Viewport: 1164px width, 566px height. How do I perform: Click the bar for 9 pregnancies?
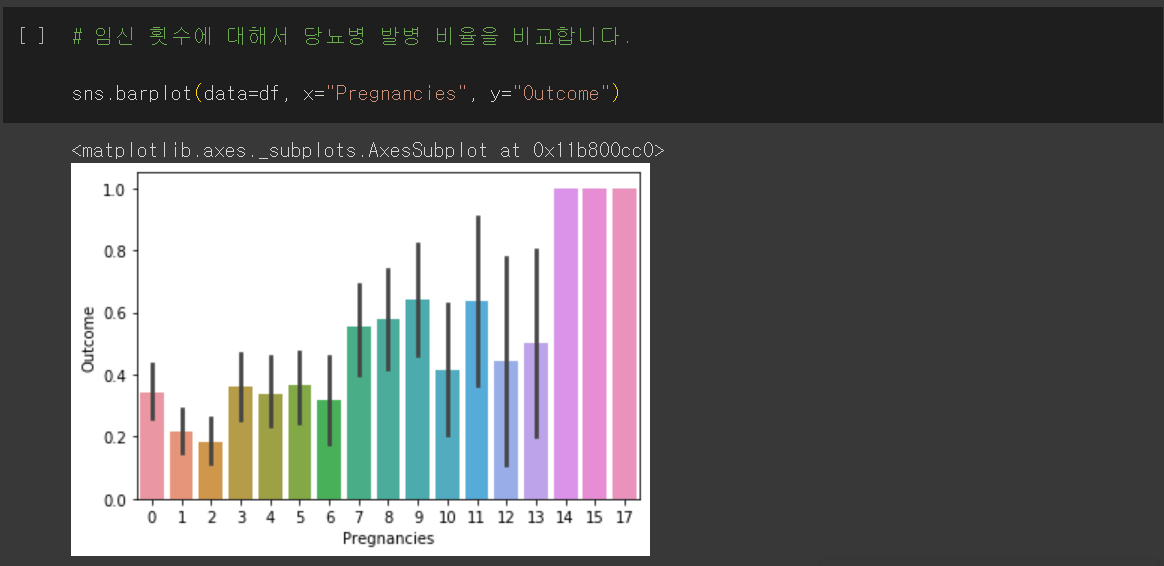click(x=418, y=400)
